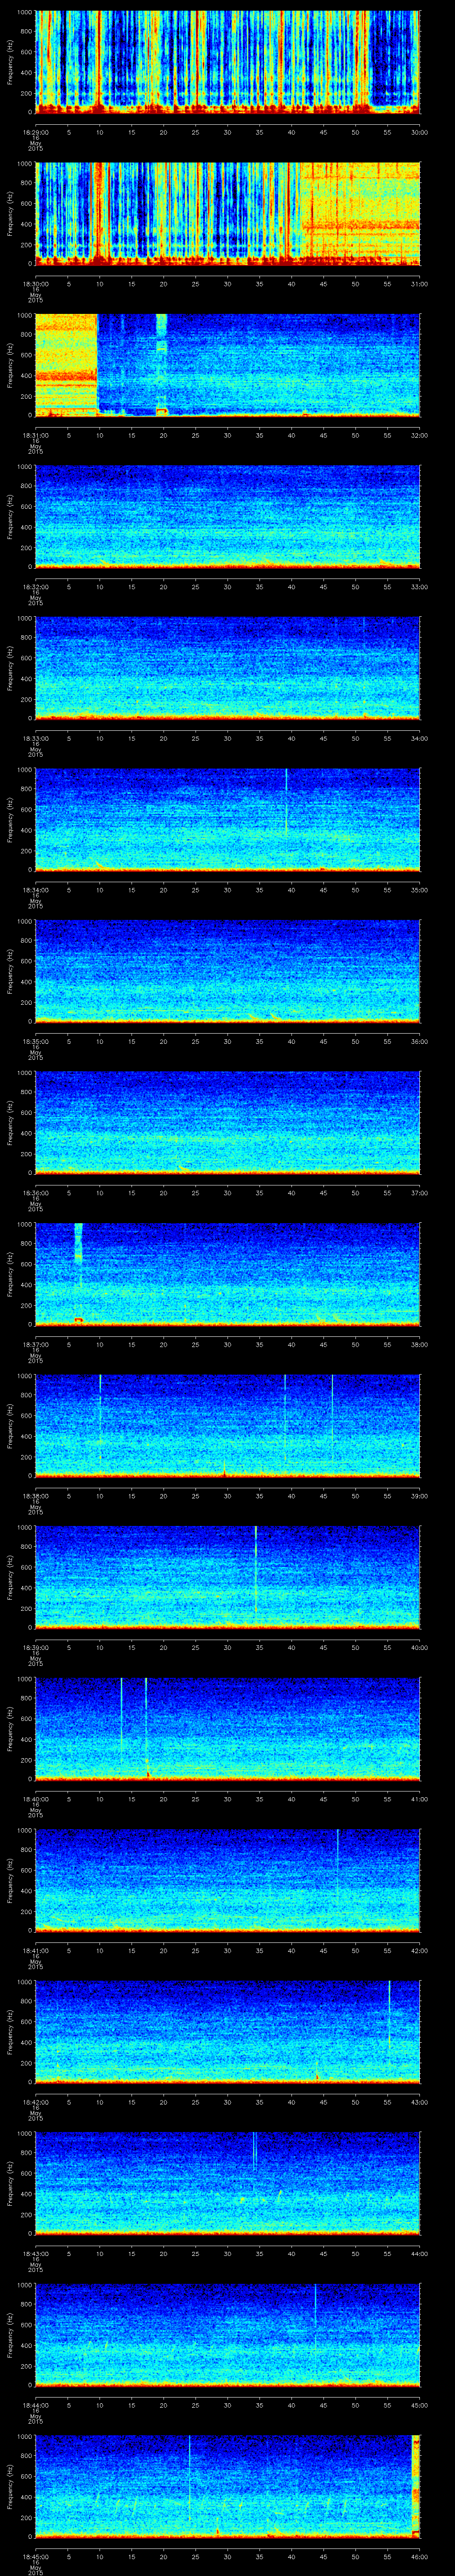Click the 31:00 end time label
Image resolution: width=455 pixels, height=2576 pixels.
click(x=419, y=284)
